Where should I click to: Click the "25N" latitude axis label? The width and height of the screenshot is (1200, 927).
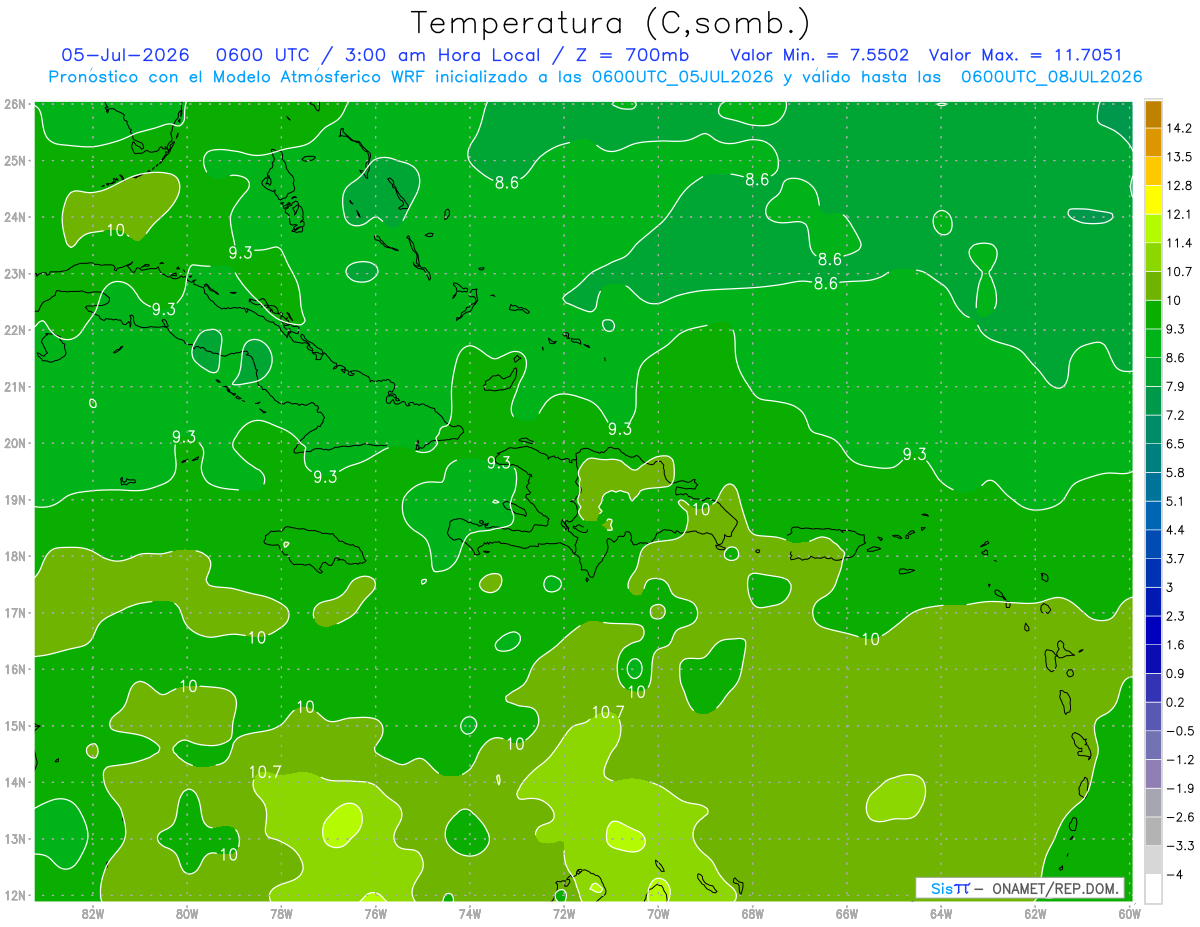(14, 160)
